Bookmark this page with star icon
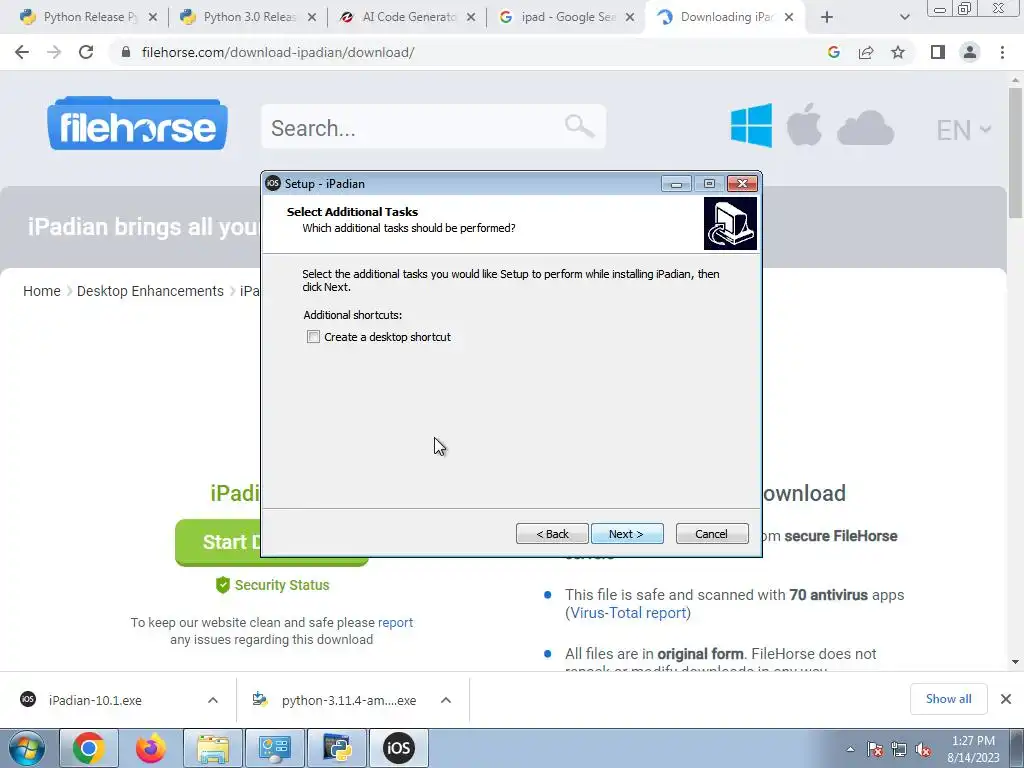The height and width of the screenshot is (768, 1024). pyautogui.click(x=898, y=52)
